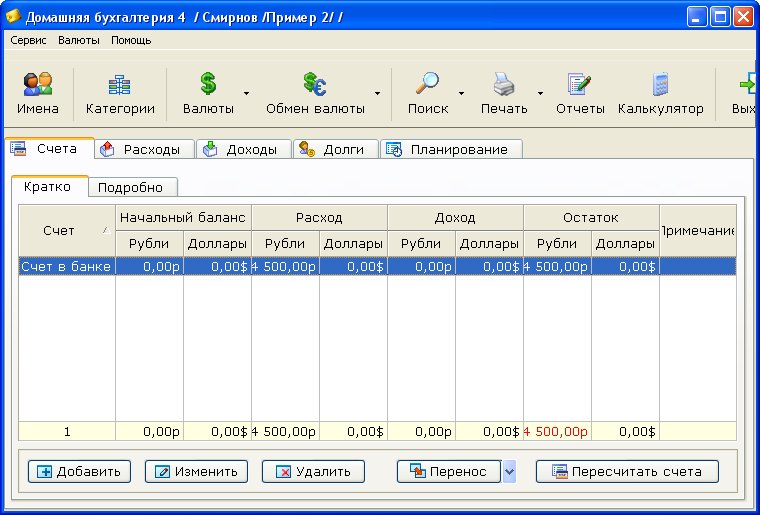Click the total row count 1

click(67, 432)
